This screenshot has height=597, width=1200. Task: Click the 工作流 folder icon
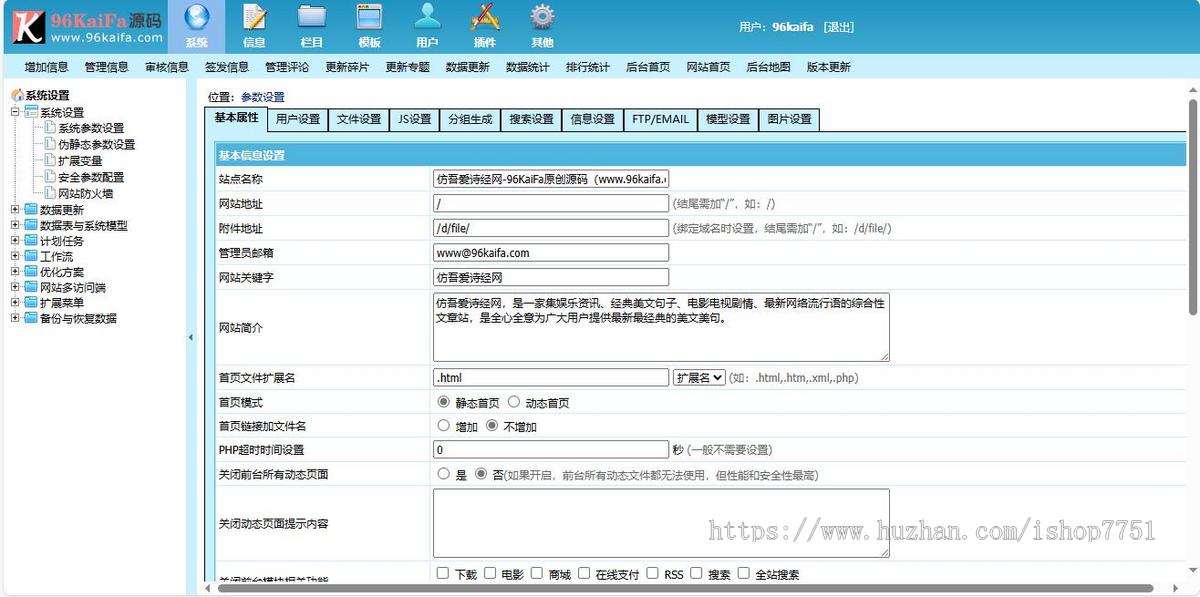coord(31,257)
